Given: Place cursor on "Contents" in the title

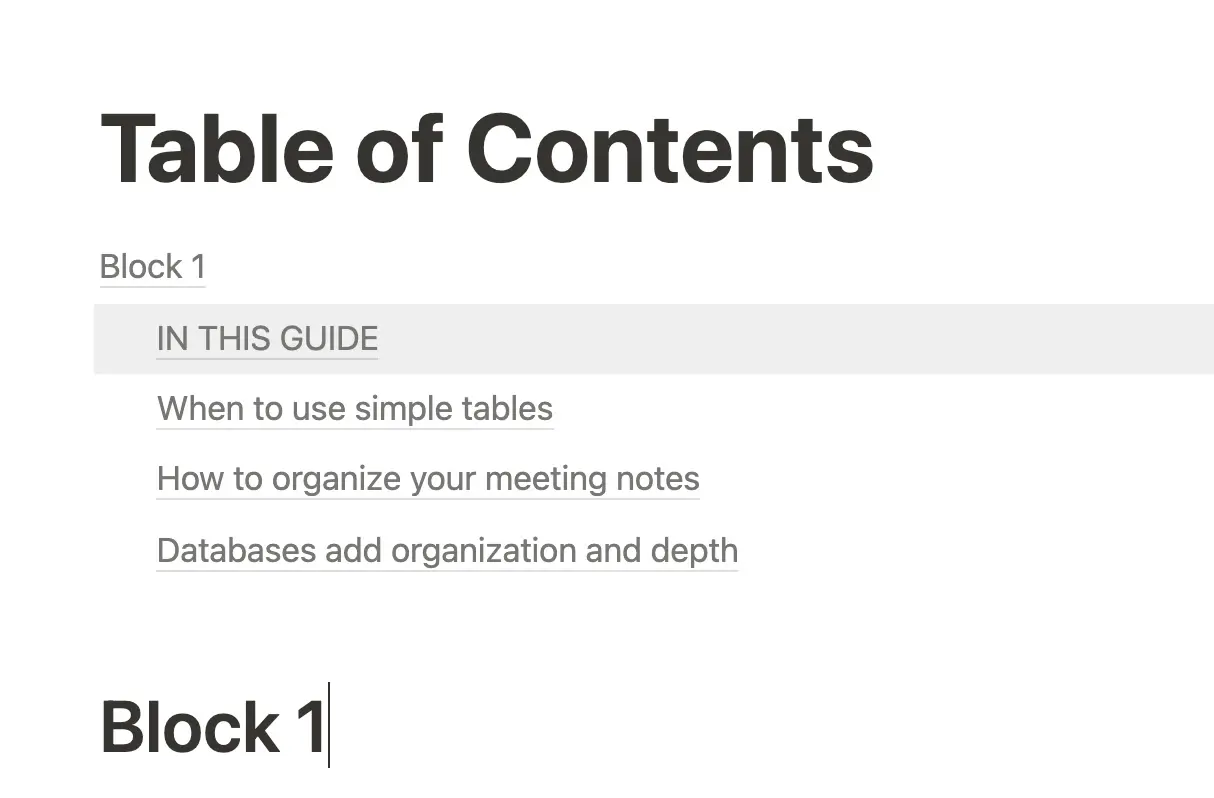Looking at the screenshot, I should (x=669, y=150).
